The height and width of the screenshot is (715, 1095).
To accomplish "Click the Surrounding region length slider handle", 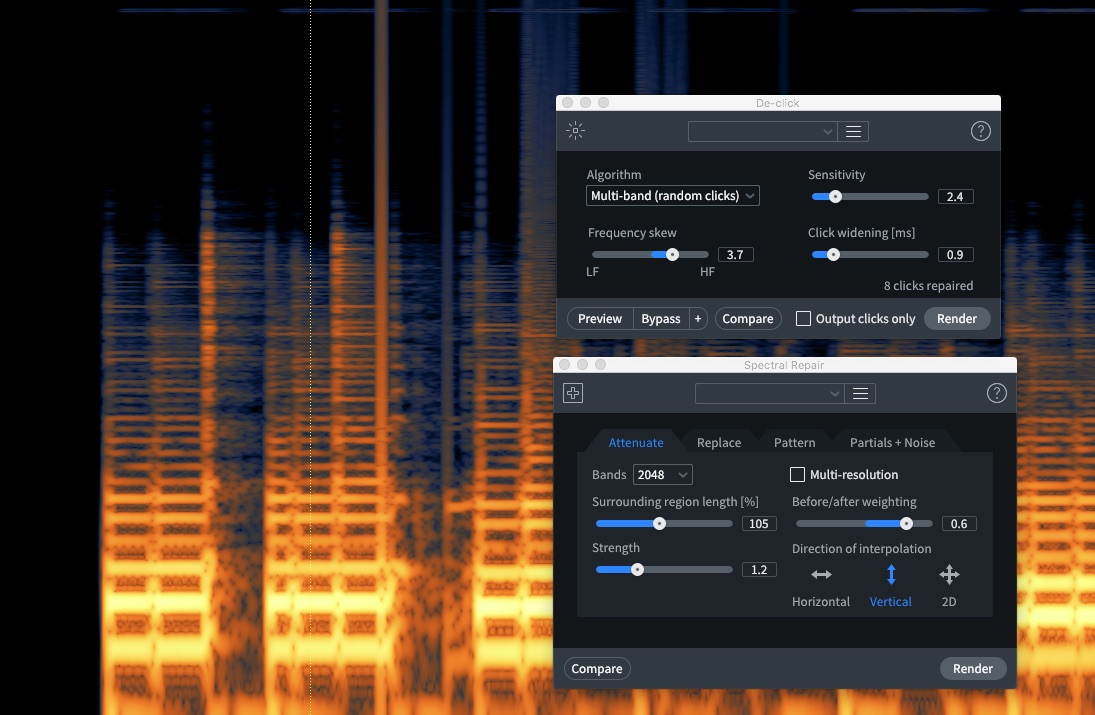I will tap(659, 524).
